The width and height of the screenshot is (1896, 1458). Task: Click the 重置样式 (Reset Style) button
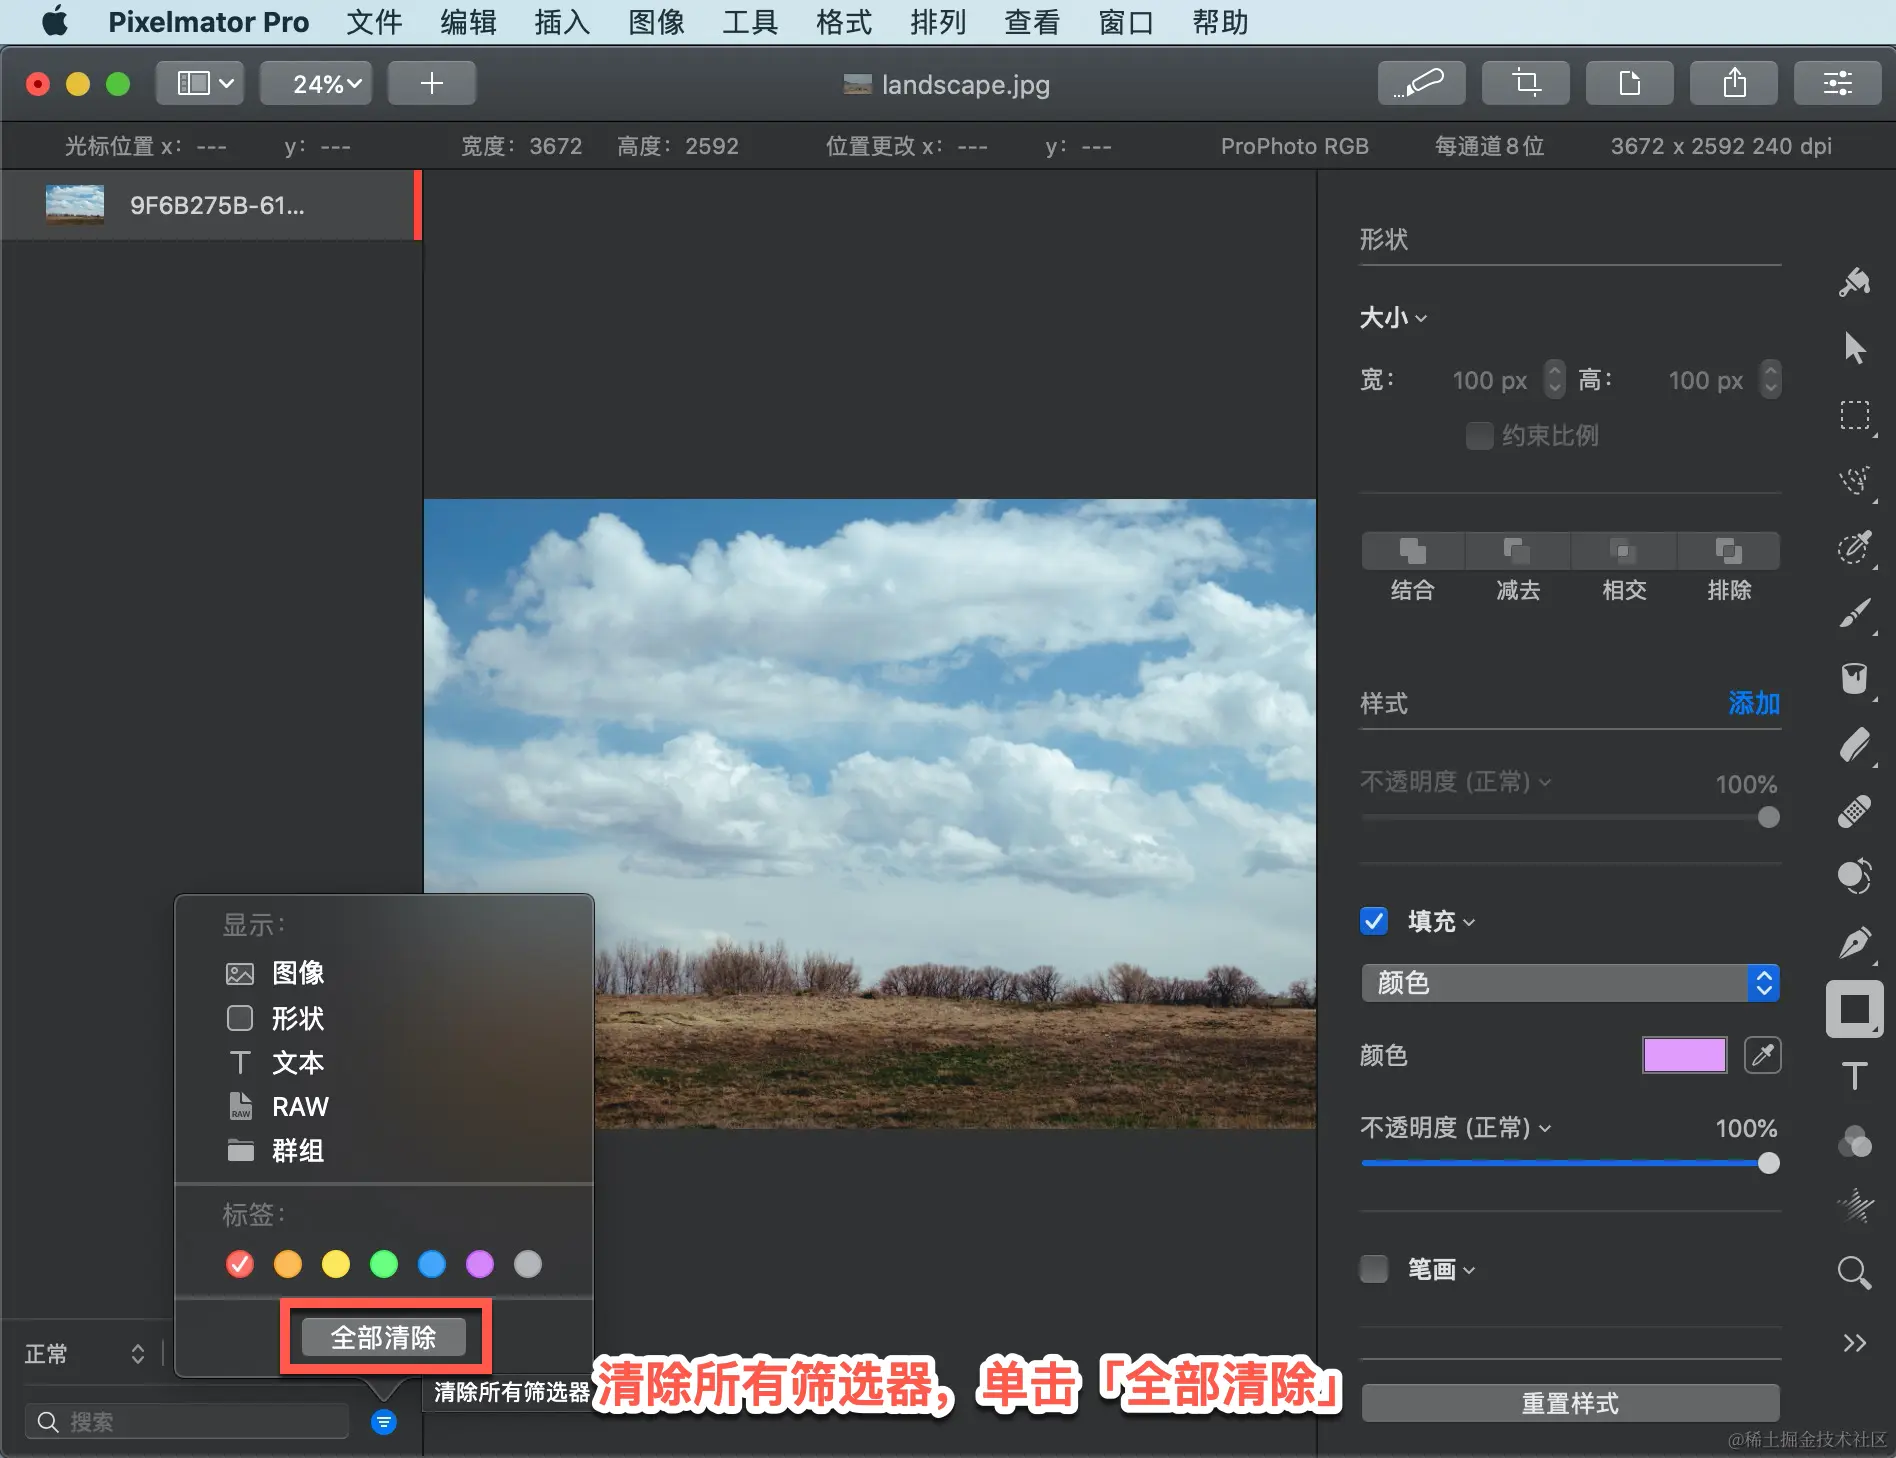1570,1403
